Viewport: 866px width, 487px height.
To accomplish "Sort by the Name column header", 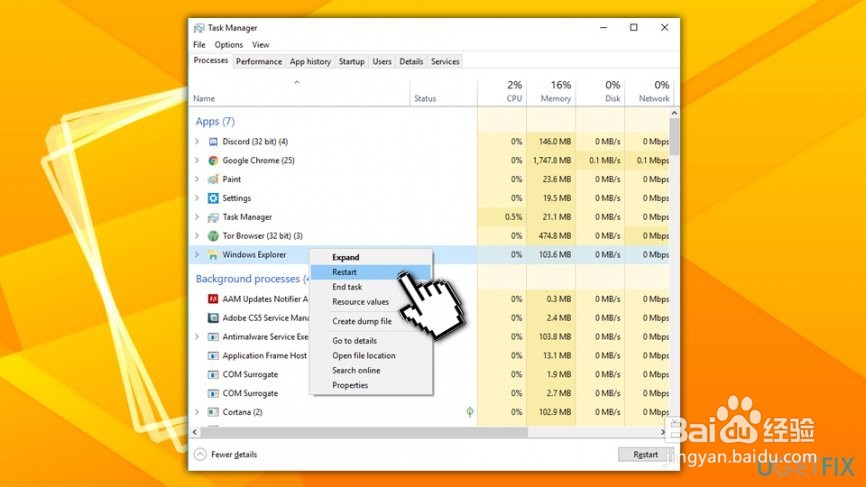I will 299,92.
